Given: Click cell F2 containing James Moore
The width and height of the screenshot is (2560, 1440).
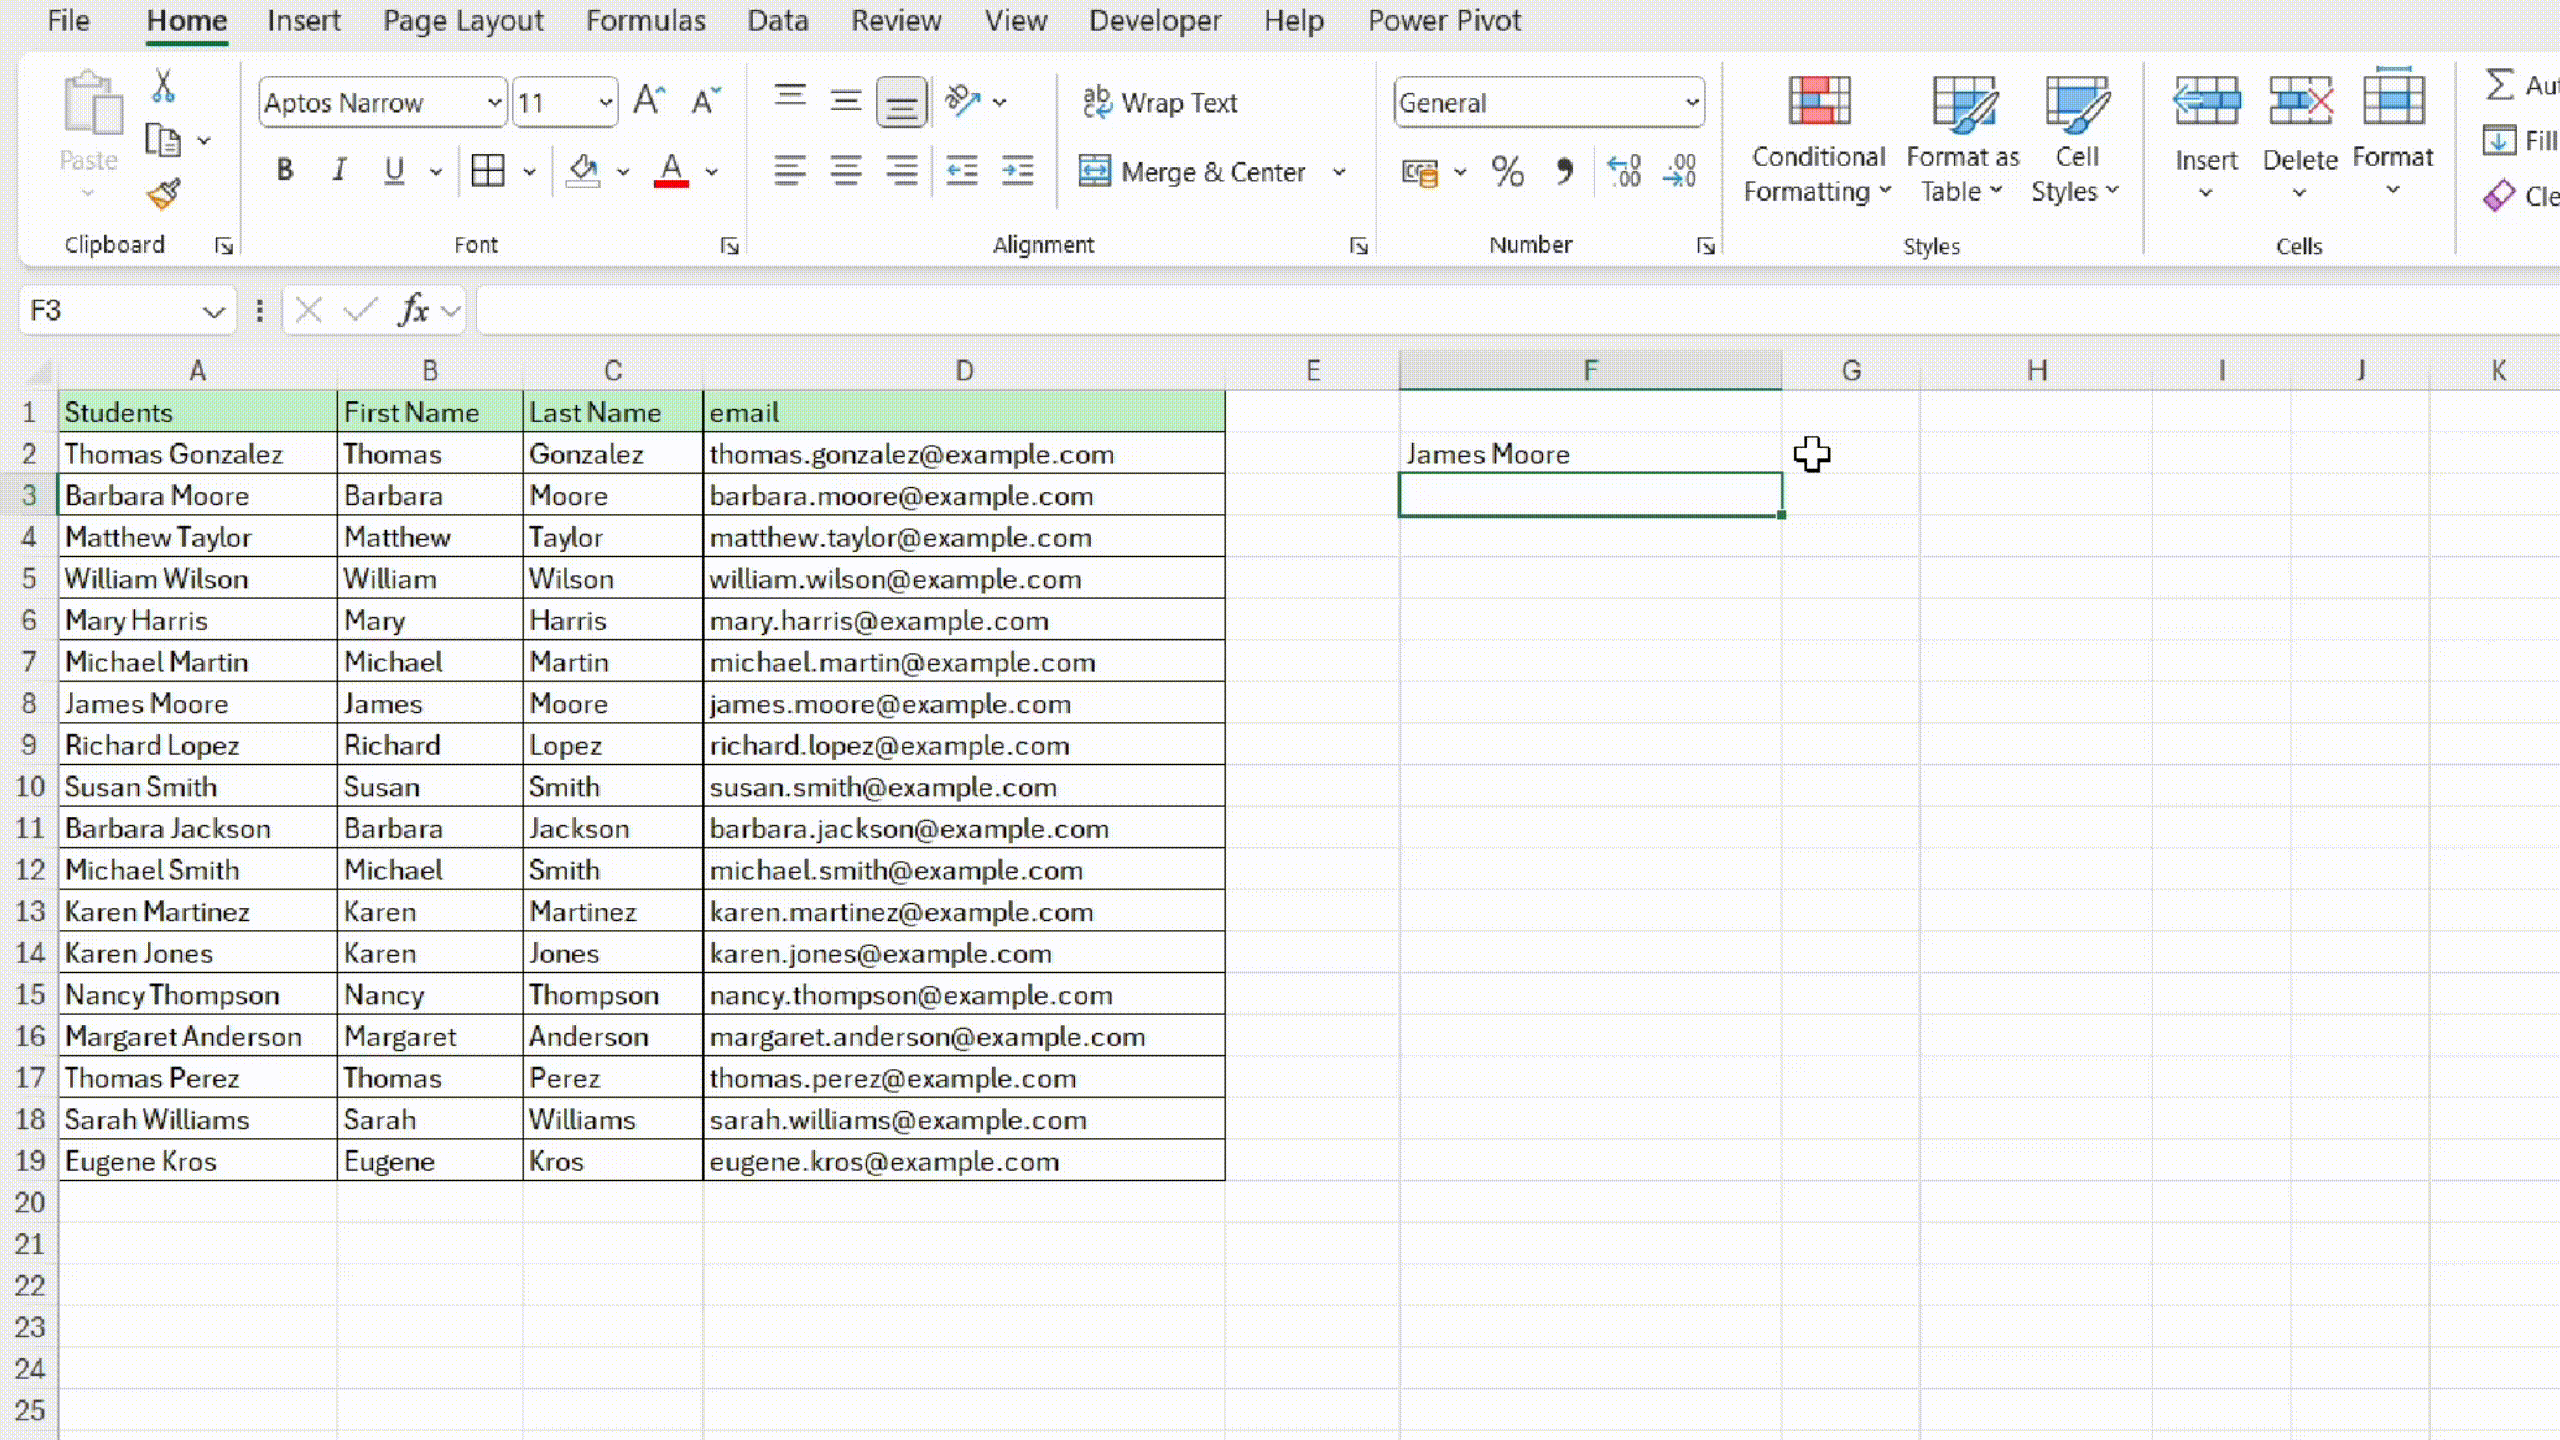Looking at the screenshot, I should tap(1588, 454).
